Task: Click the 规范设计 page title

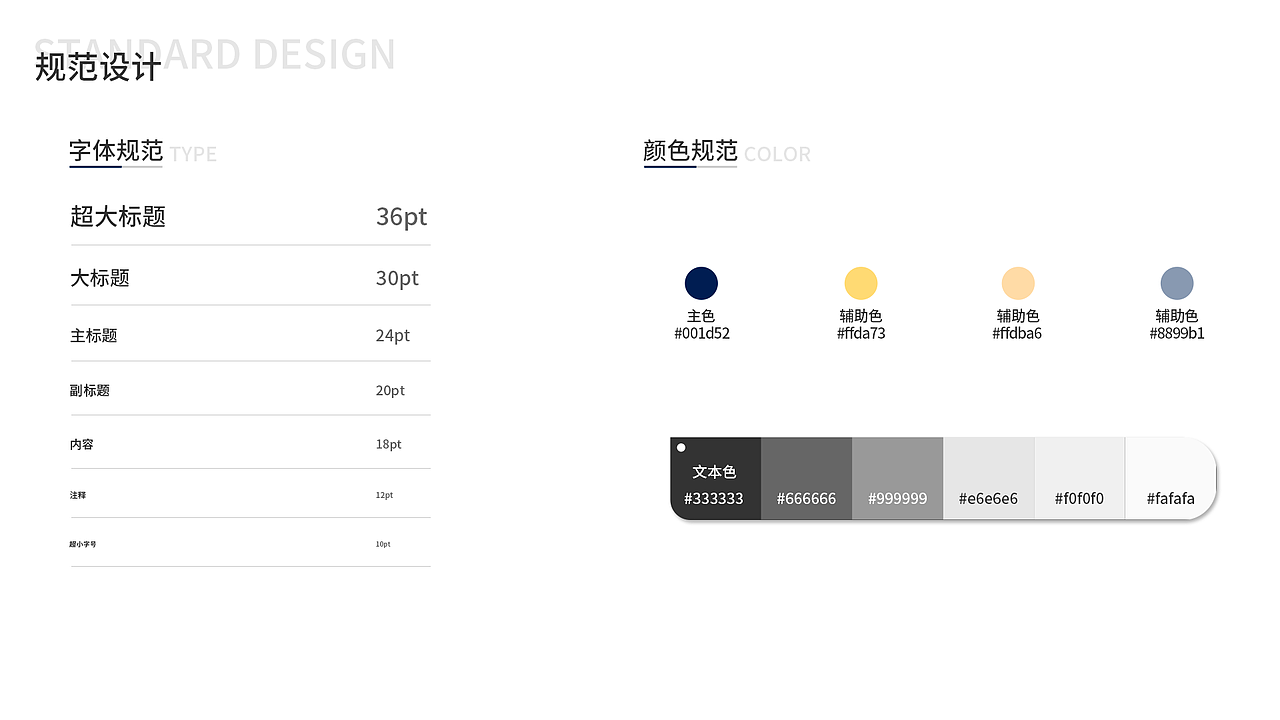Action: pyautogui.click(x=98, y=67)
